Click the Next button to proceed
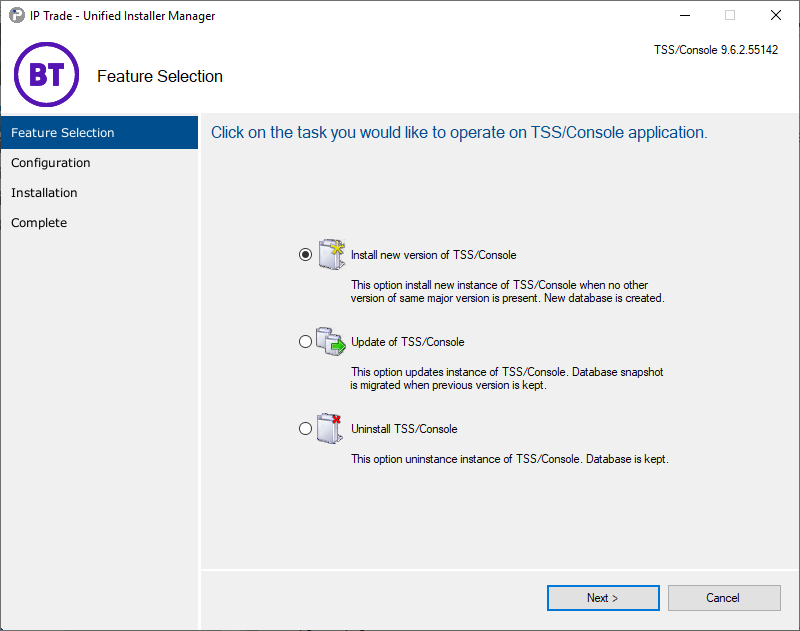800x631 pixels. (x=603, y=597)
